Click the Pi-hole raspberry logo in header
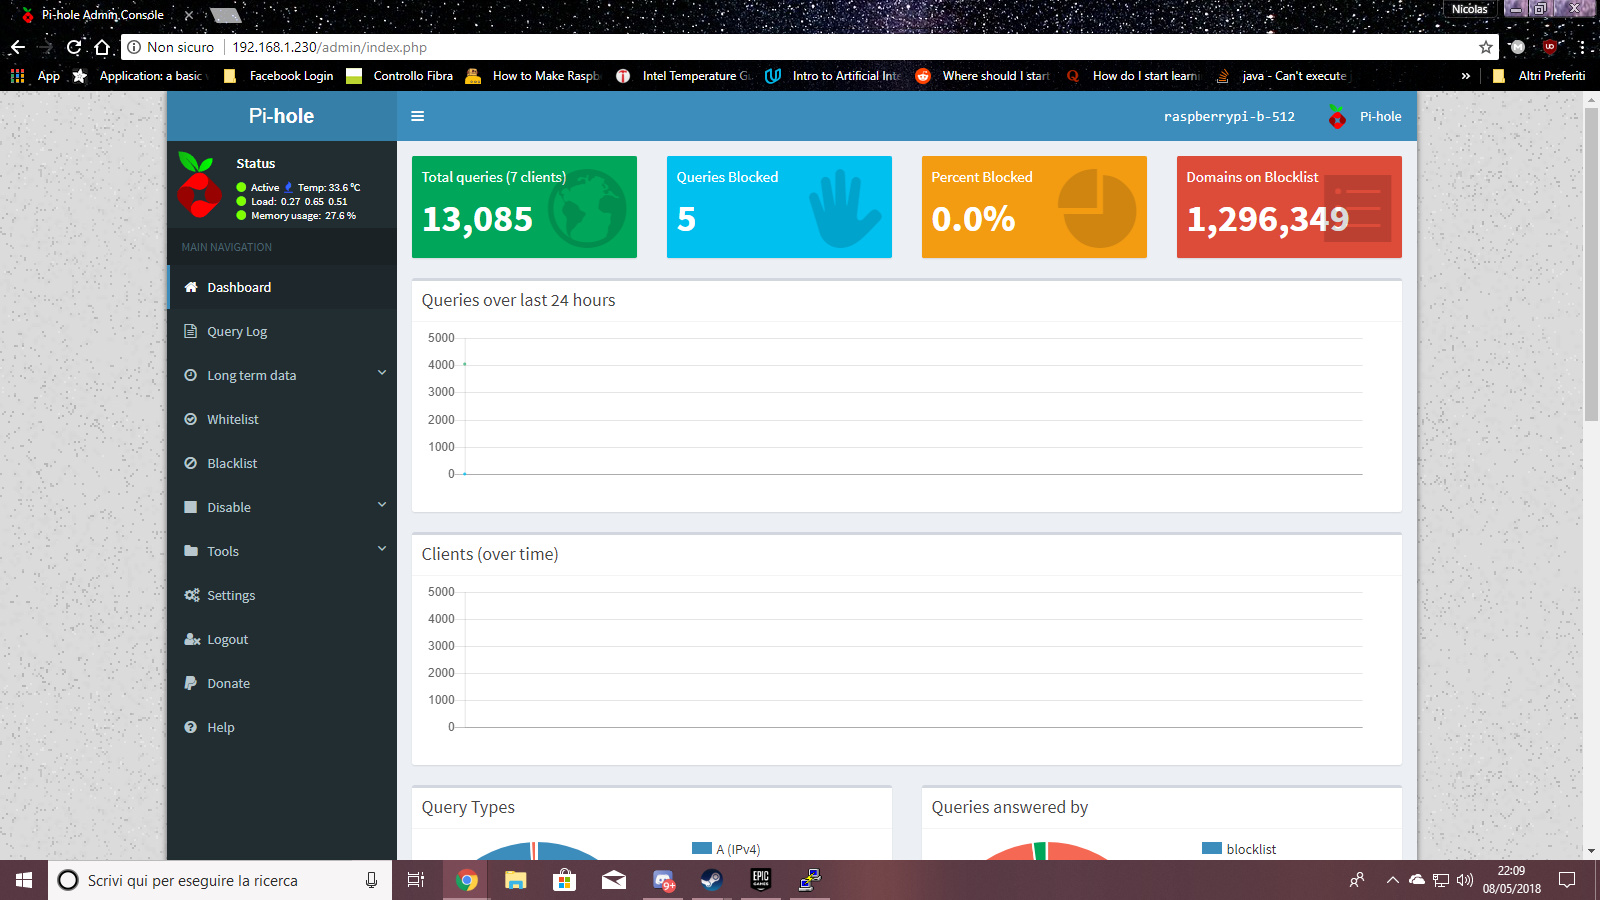Screen dimensions: 1600x900 1337,117
